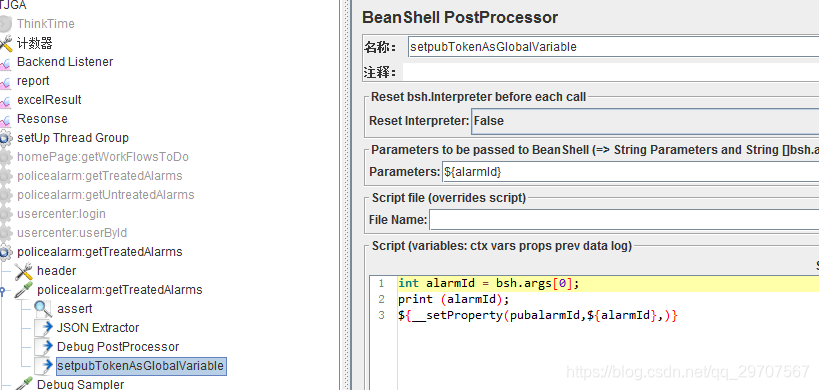Click the File Name input field
Viewport: 819px width, 390px height.
(x=624, y=220)
